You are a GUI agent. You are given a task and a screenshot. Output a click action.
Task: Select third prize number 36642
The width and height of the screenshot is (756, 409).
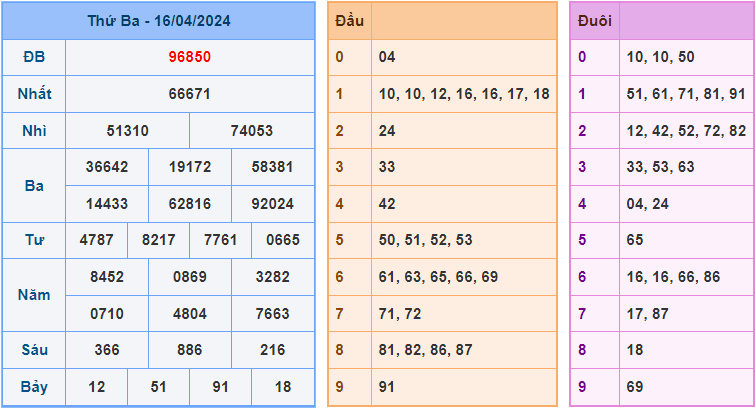[107, 167]
